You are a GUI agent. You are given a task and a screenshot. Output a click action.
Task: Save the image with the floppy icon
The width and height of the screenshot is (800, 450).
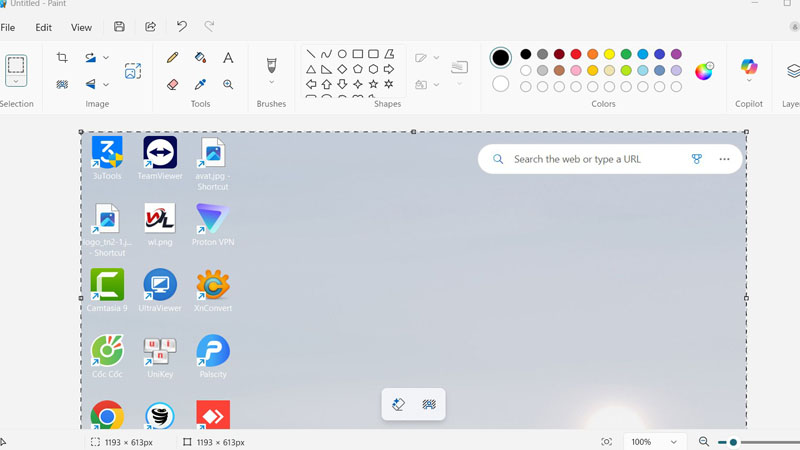(119, 27)
